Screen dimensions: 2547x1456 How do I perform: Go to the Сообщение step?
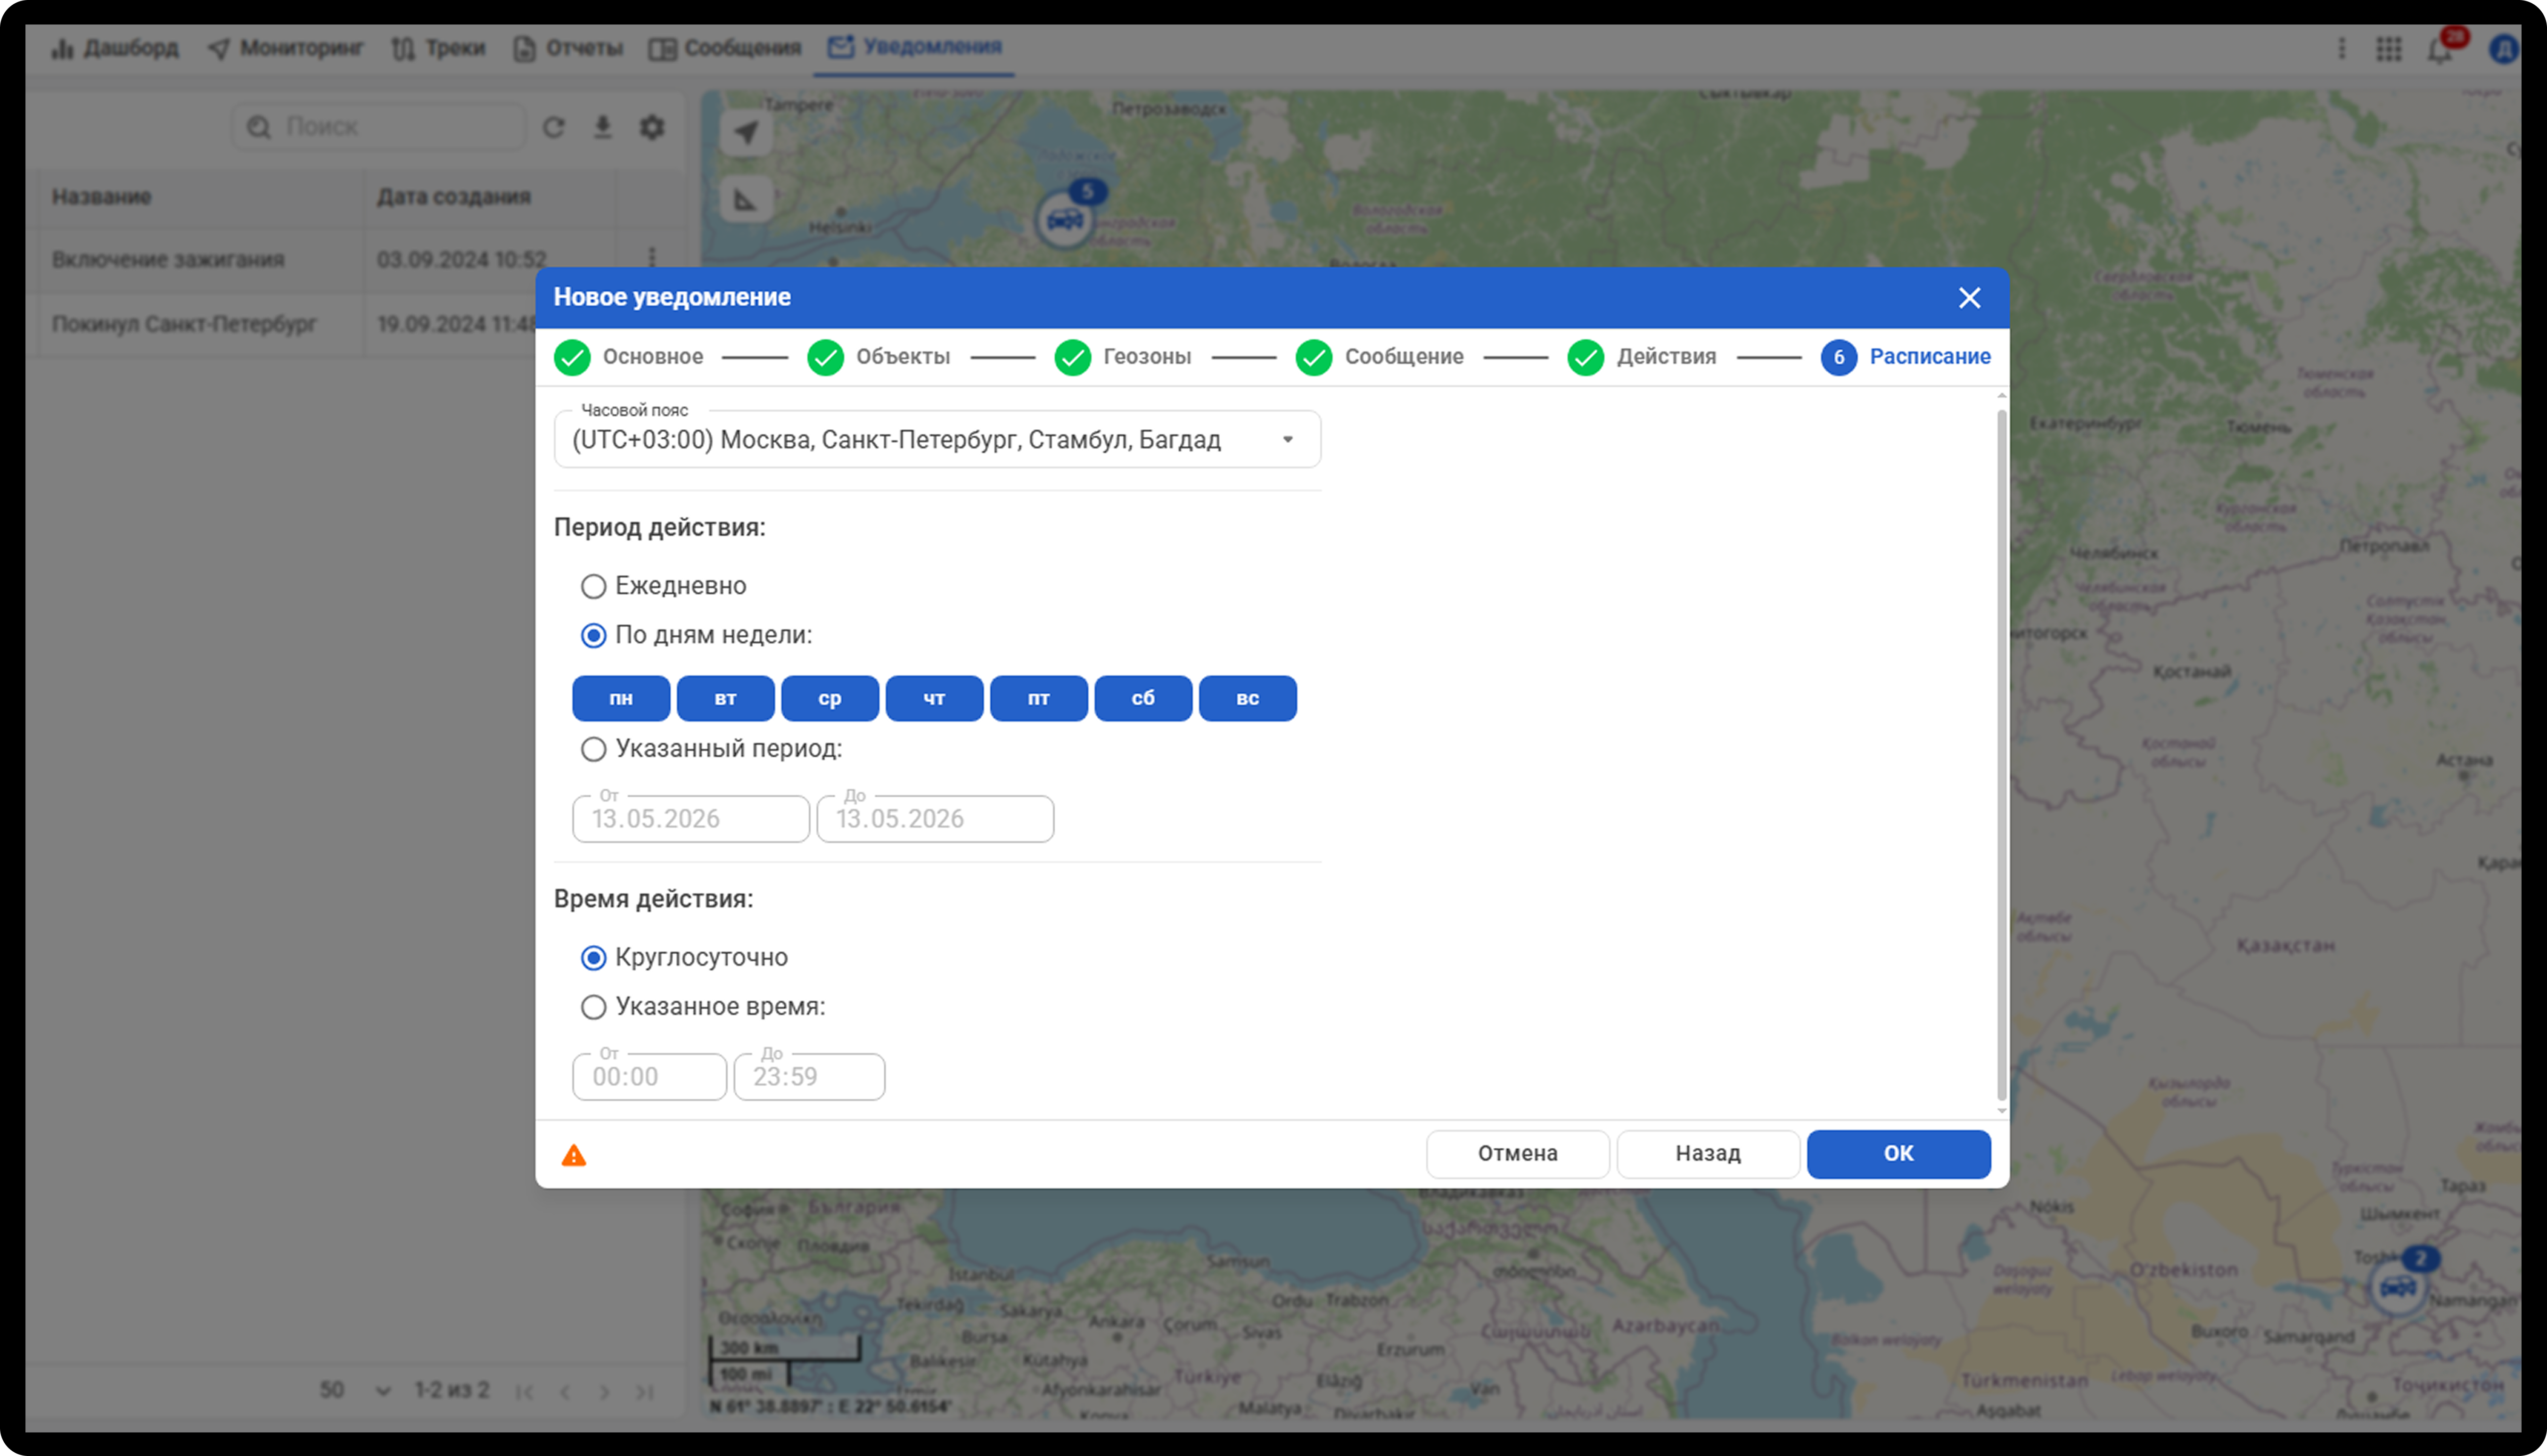(x=1379, y=357)
